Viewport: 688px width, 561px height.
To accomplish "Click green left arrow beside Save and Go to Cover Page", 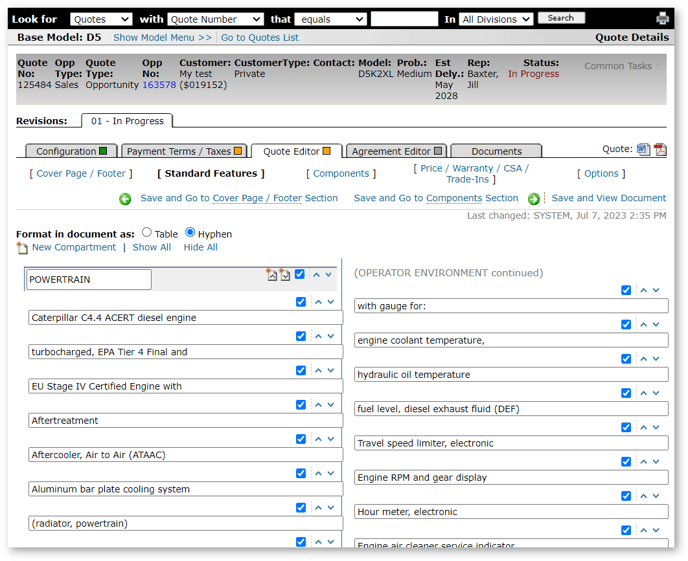I will click(125, 199).
